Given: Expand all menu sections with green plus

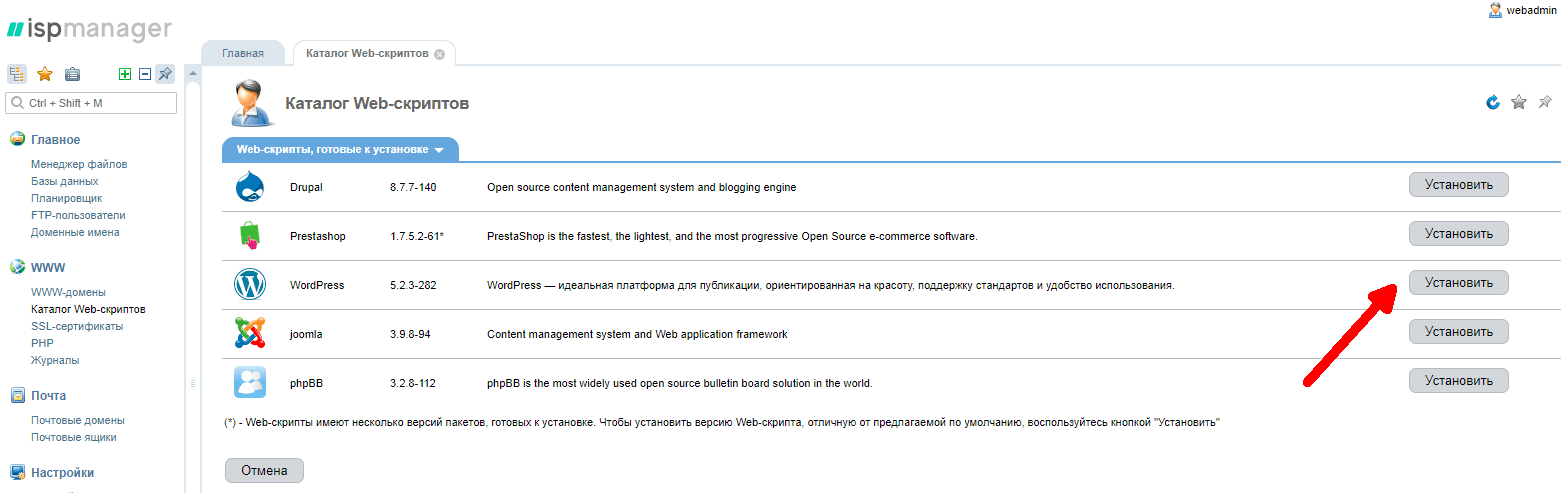Looking at the screenshot, I should click(125, 74).
